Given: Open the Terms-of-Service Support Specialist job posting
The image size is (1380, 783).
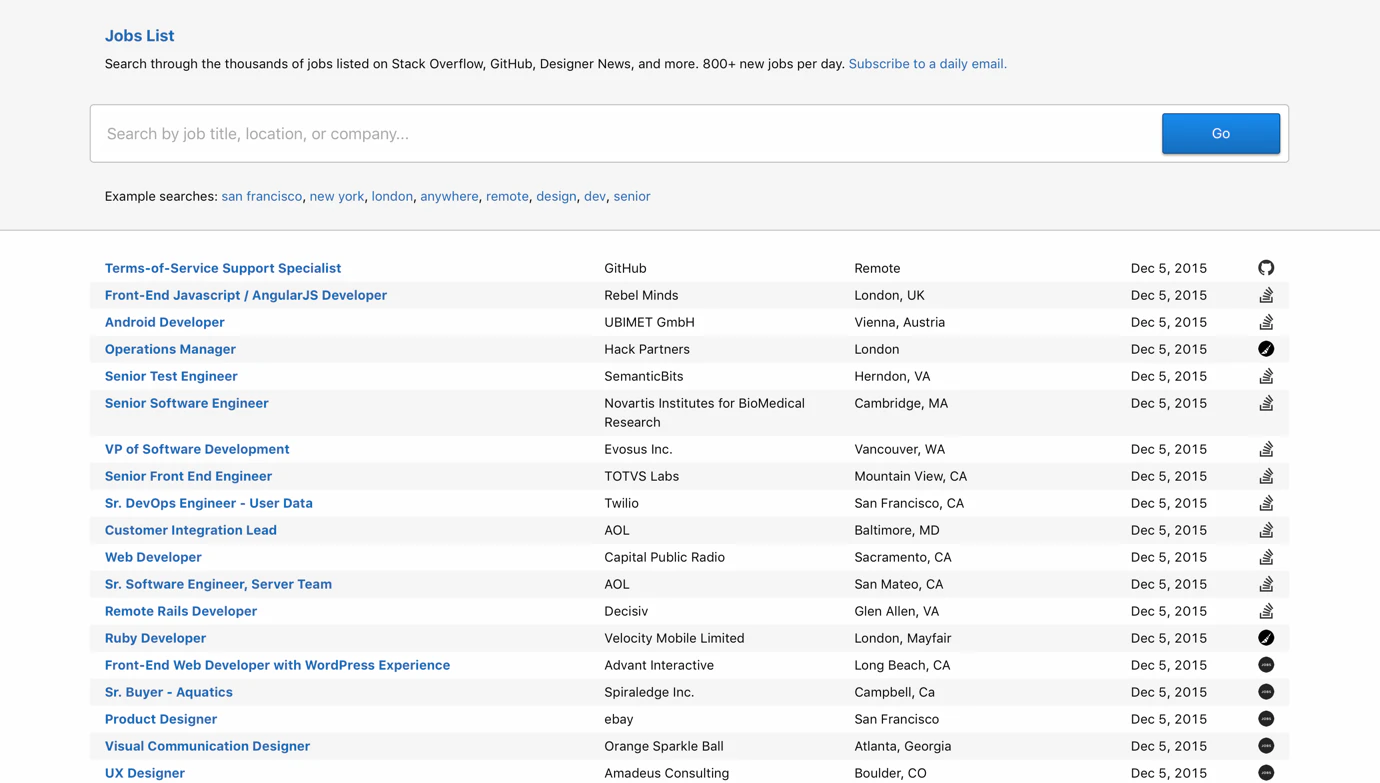Looking at the screenshot, I should point(223,267).
